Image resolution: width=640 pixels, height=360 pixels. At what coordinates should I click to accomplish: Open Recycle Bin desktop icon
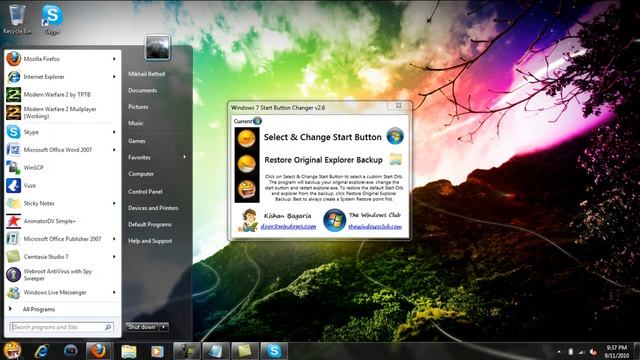pyautogui.click(x=17, y=19)
